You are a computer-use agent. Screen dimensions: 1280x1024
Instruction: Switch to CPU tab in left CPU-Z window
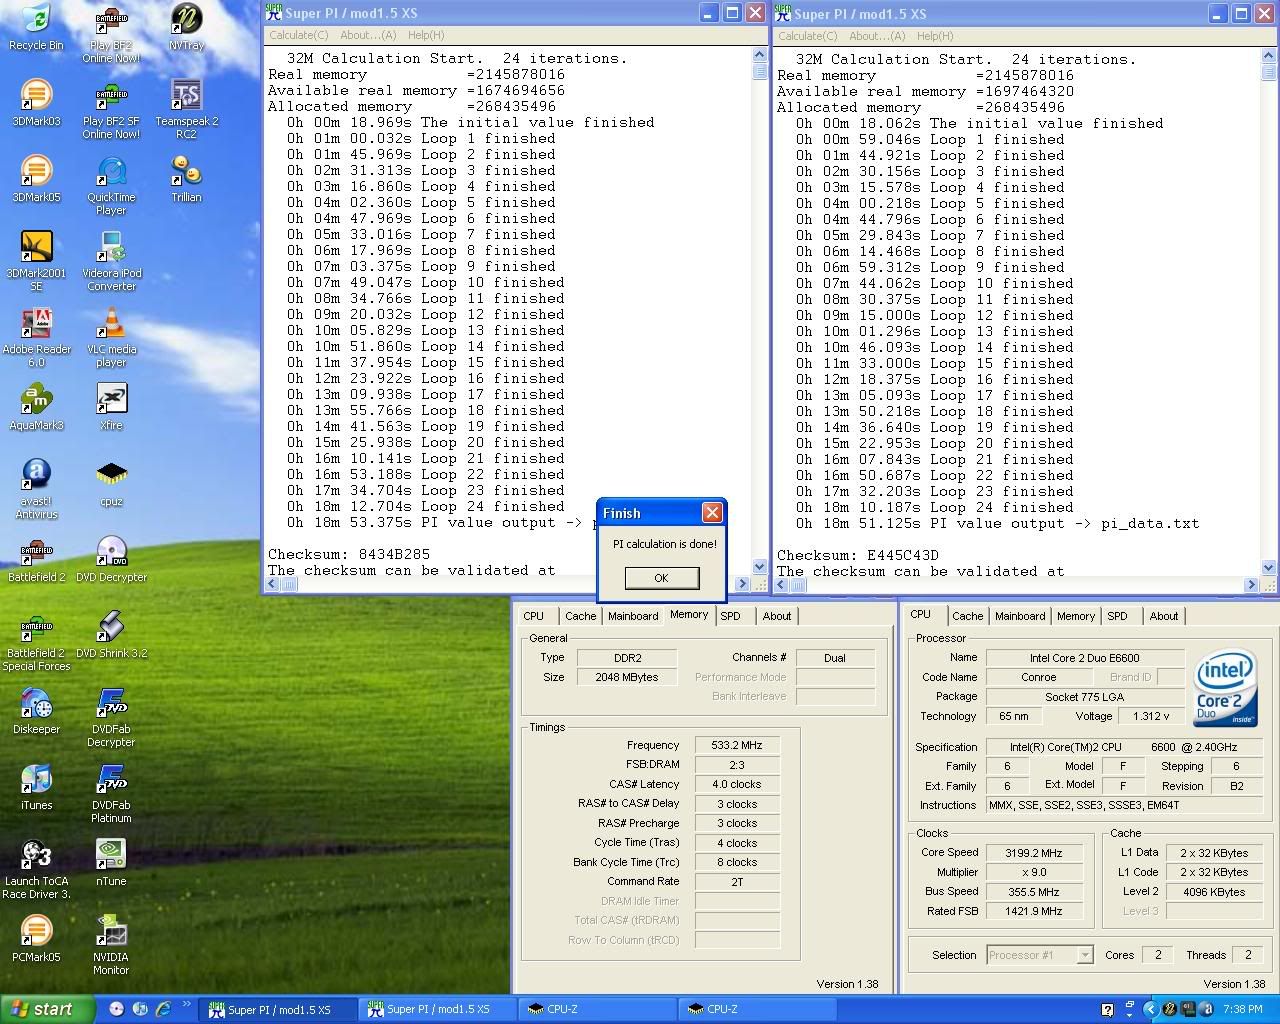pos(534,616)
